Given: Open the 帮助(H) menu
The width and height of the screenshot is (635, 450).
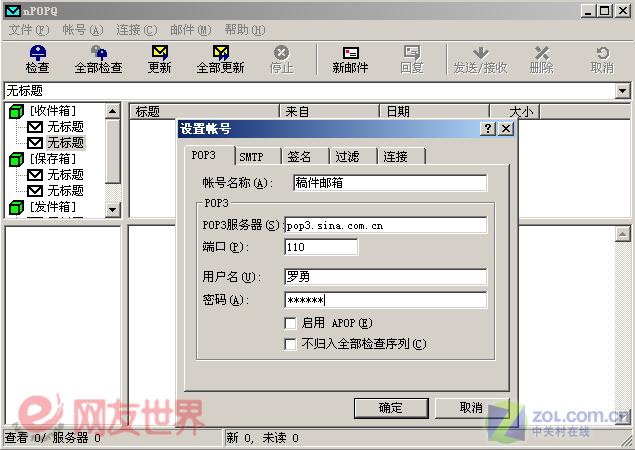Looking at the screenshot, I should point(245,30).
